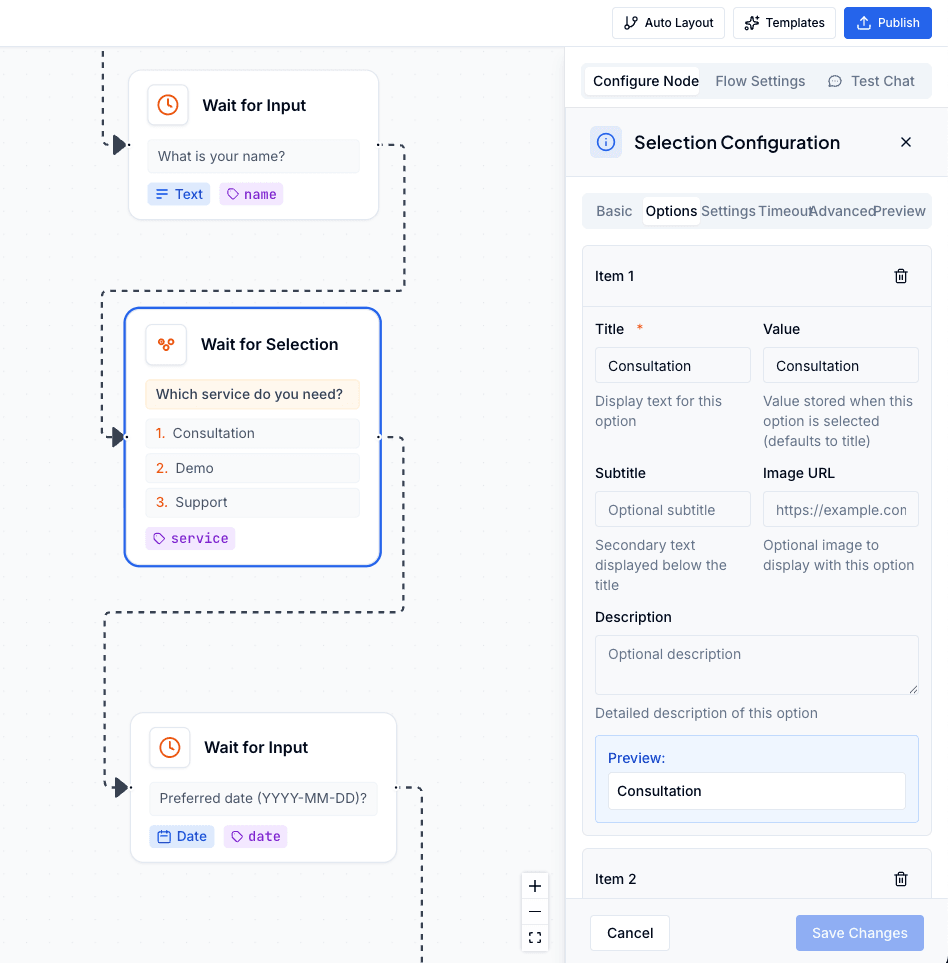The width and height of the screenshot is (948, 963).
Task: Click the clock icon on the first Wait for Input node
Action: 169,104
